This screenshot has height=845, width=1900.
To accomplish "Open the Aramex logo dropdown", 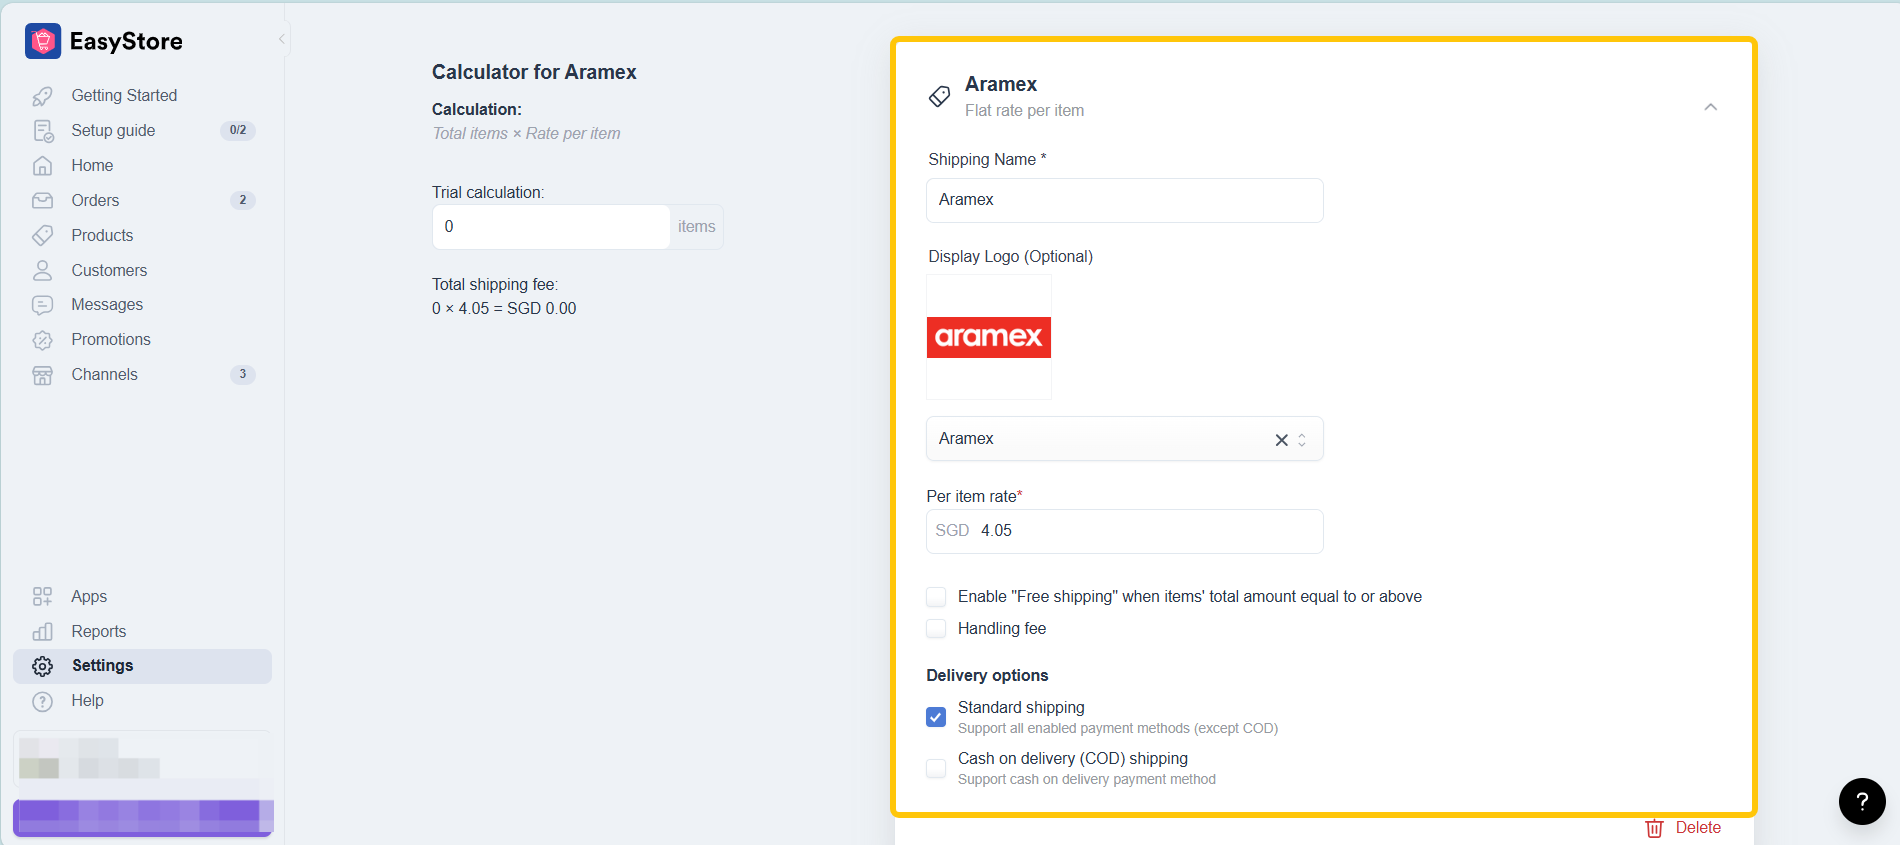I will (x=1124, y=439).
